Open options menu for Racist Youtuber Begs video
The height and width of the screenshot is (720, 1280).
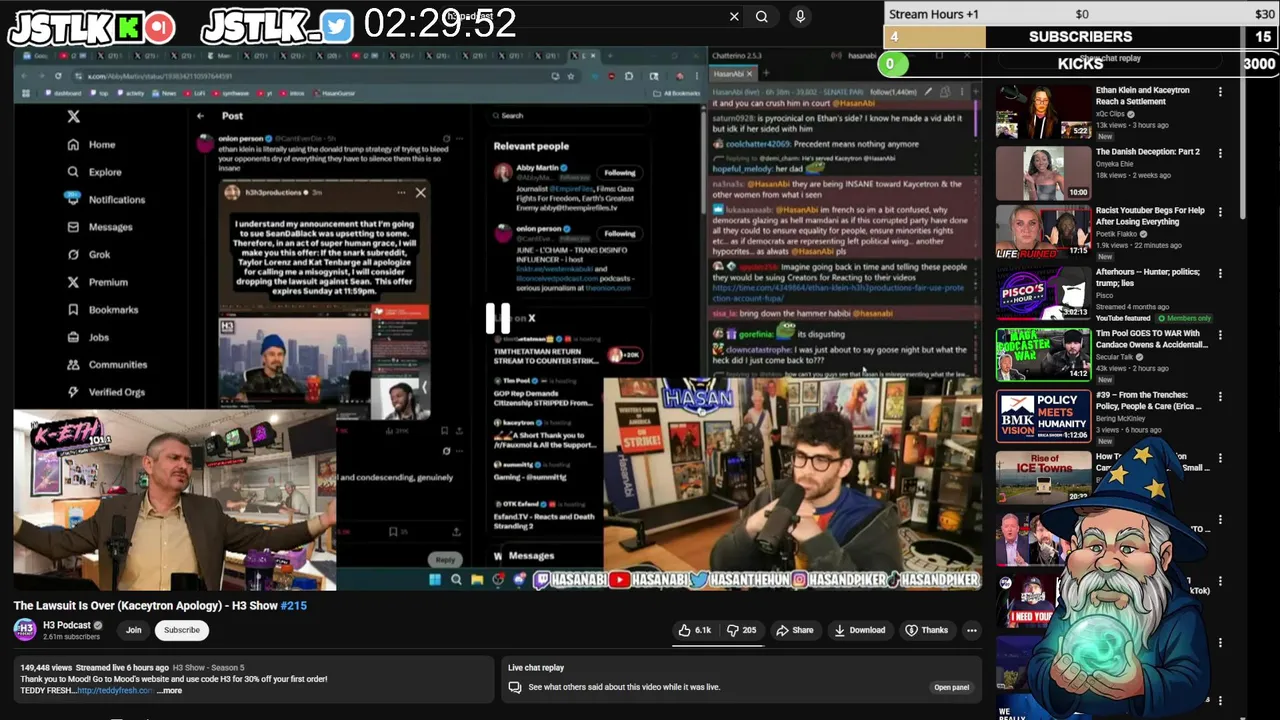tap(1220, 213)
